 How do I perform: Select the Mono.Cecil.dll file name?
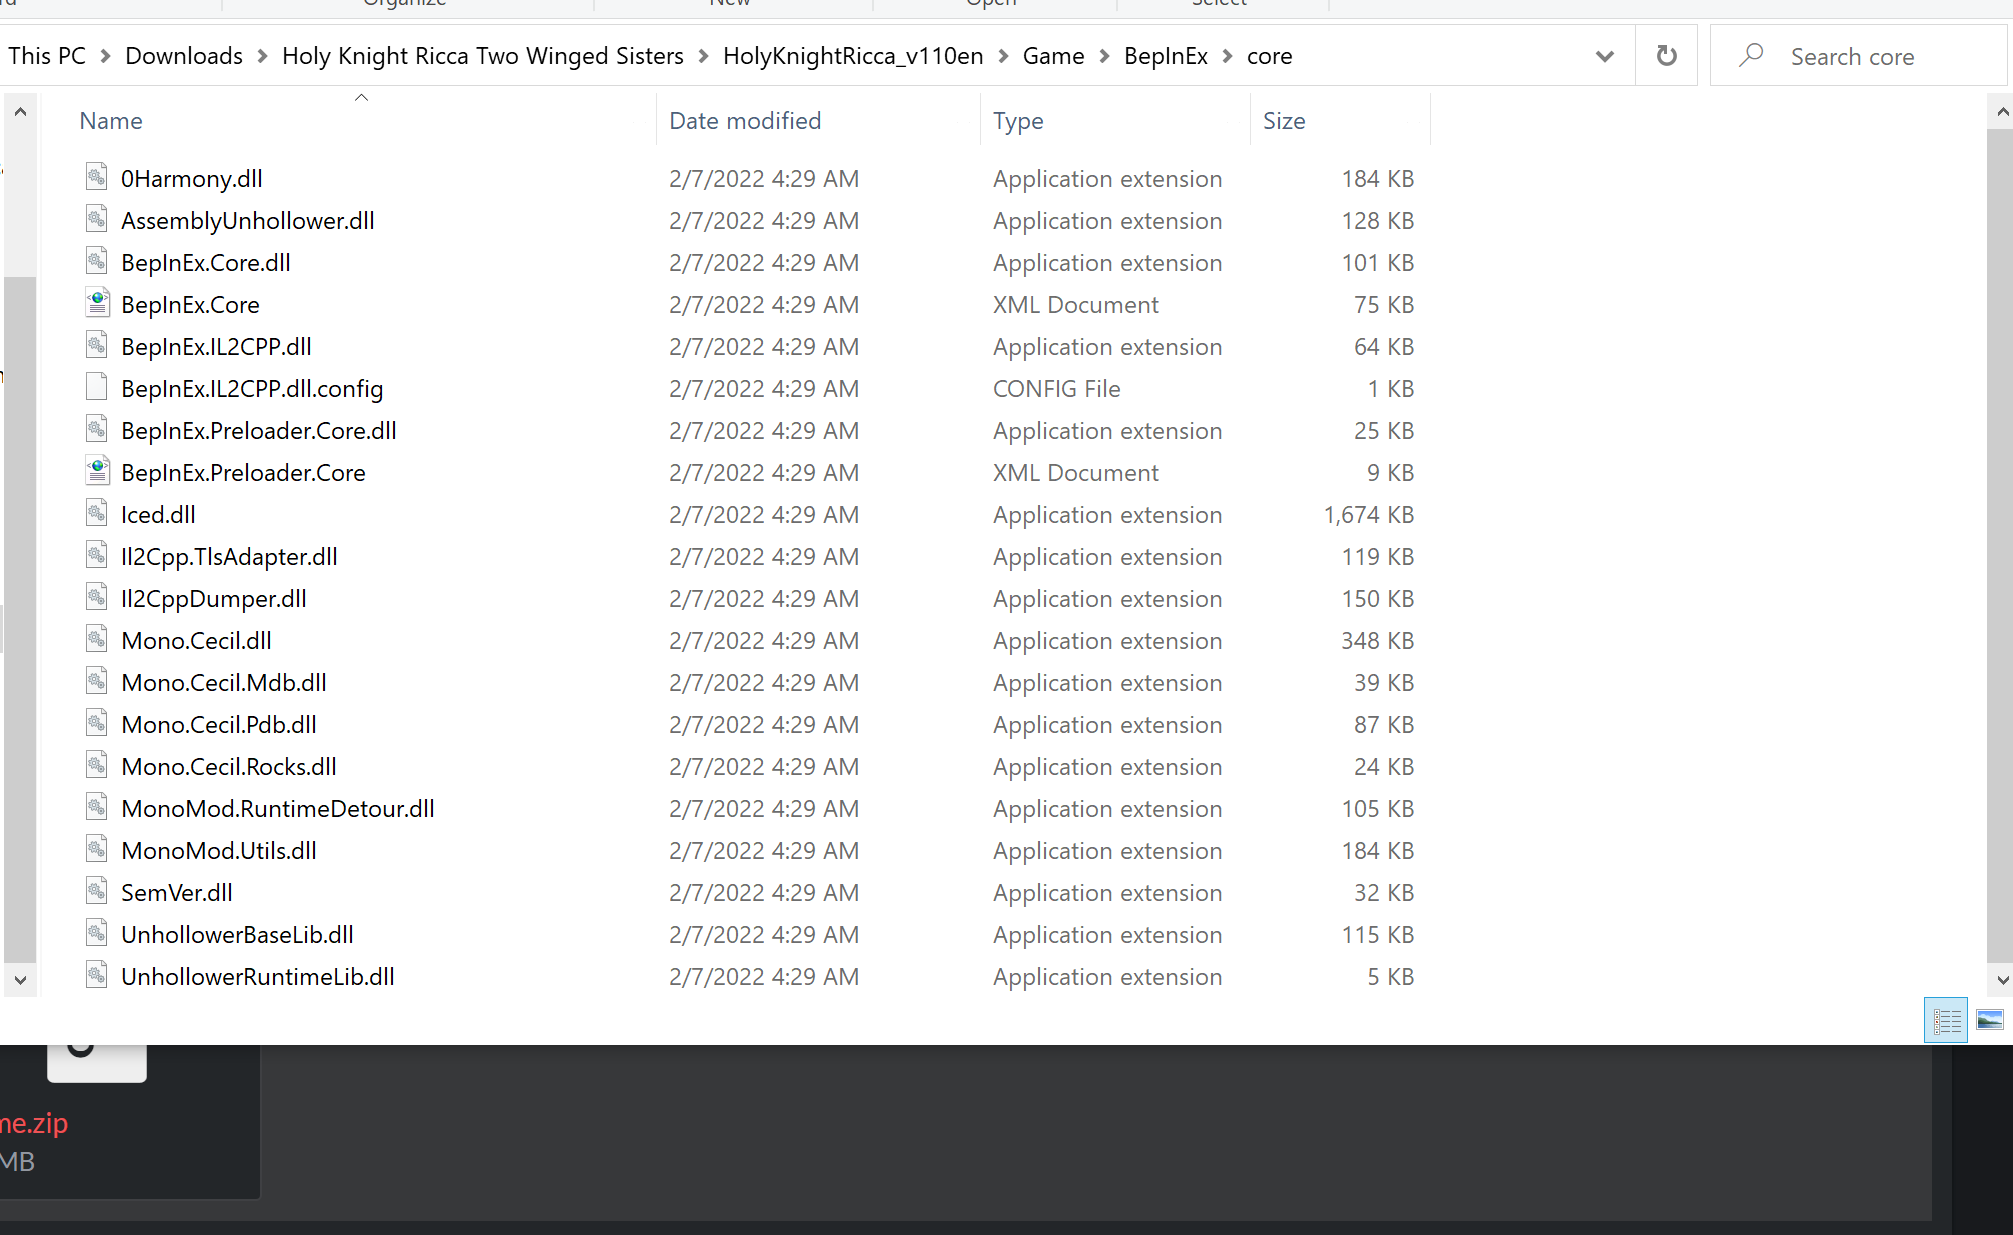[x=196, y=641]
